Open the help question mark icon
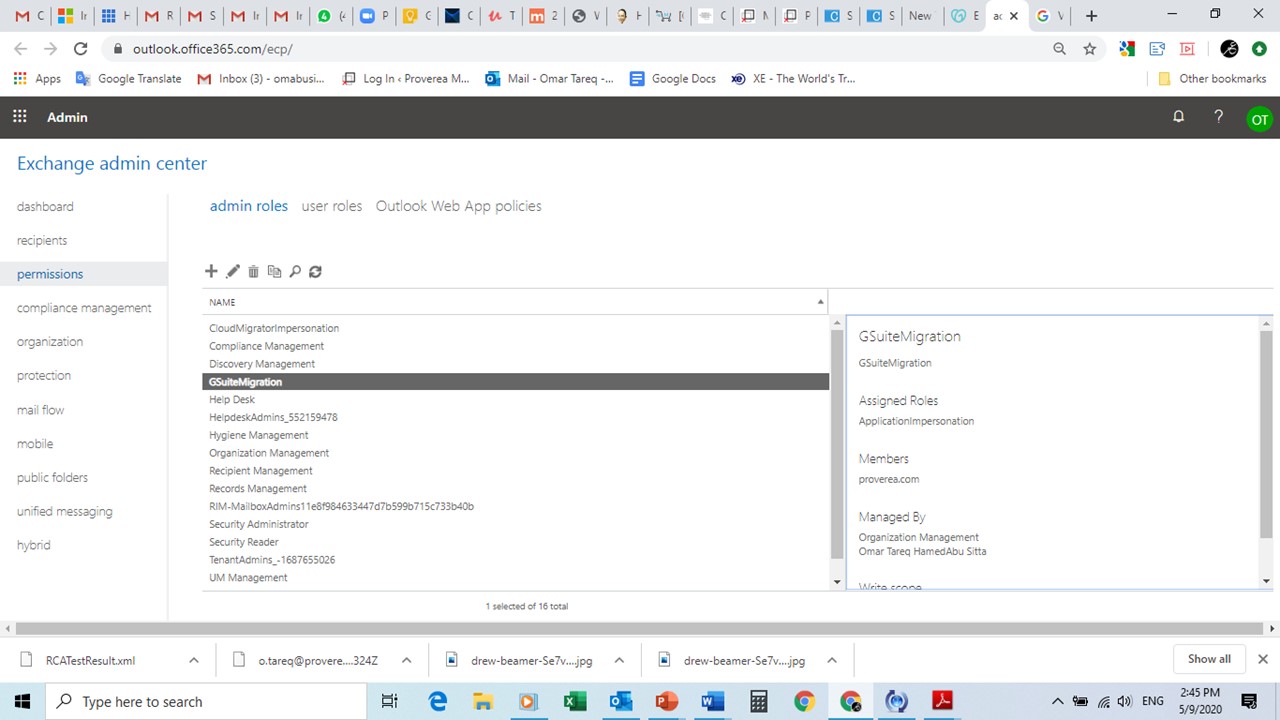 (x=1218, y=117)
